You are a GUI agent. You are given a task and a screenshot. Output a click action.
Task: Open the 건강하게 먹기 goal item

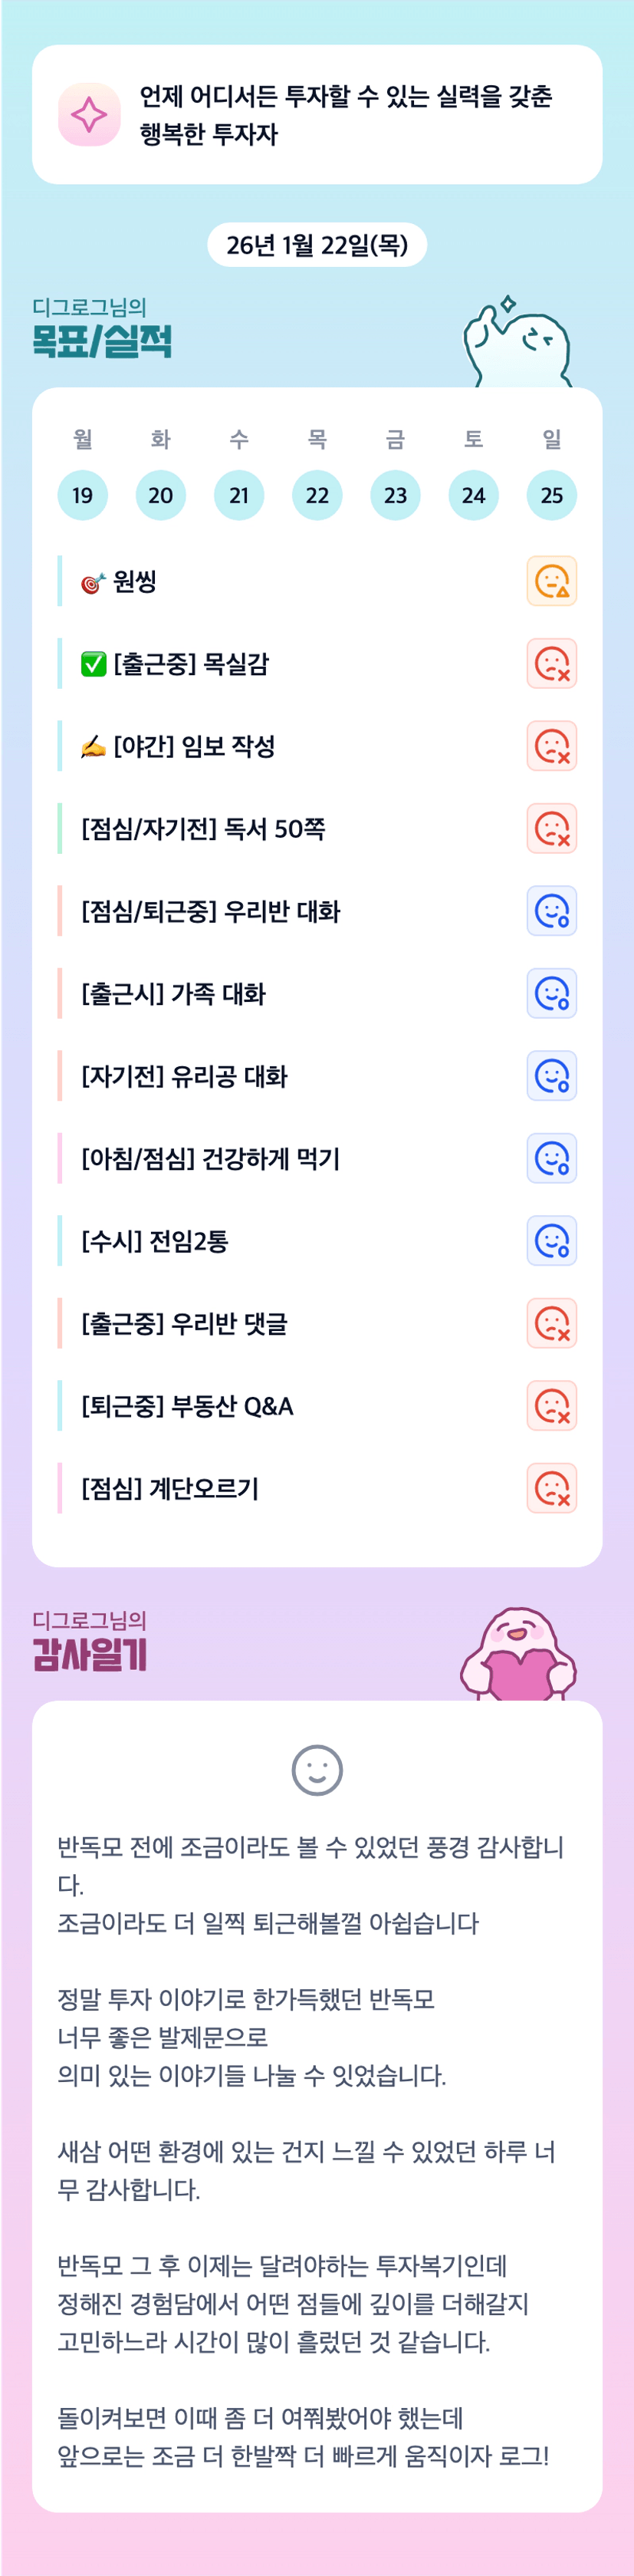(211, 1159)
